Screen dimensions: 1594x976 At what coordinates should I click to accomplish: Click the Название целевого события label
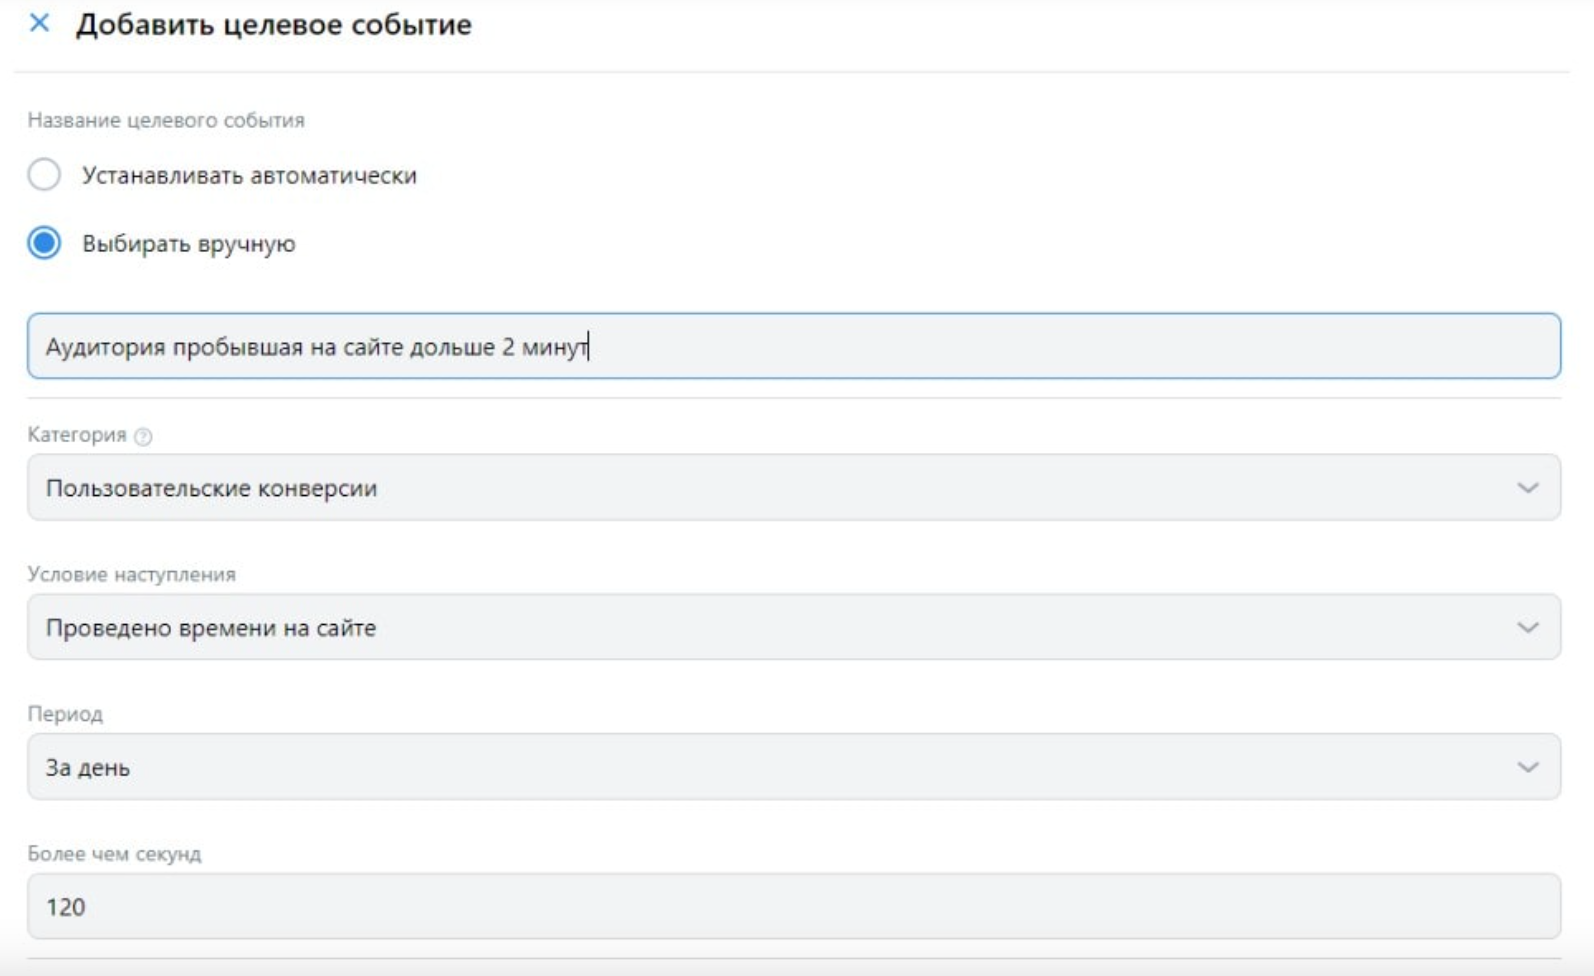(x=166, y=120)
